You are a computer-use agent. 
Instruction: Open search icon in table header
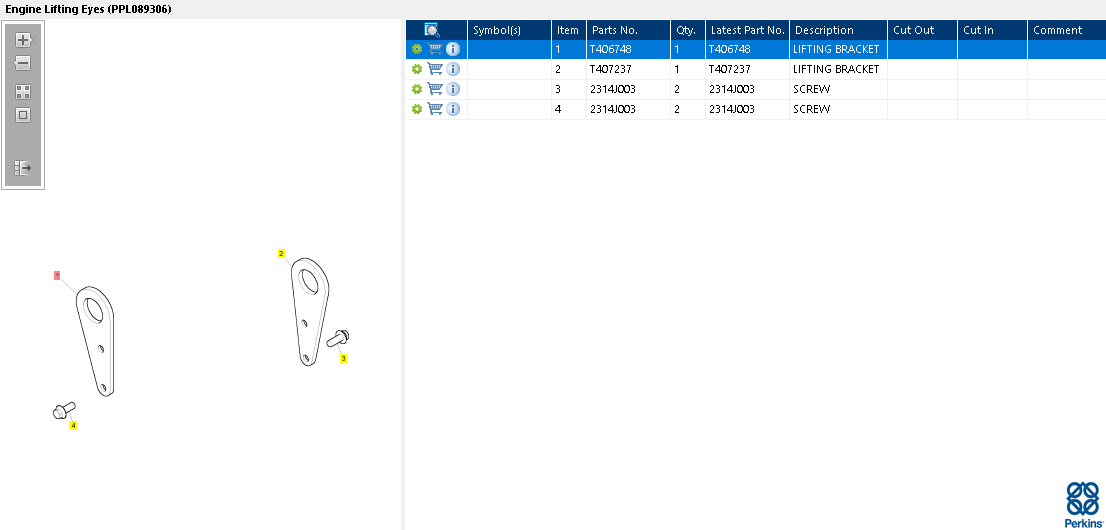click(x=432, y=30)
